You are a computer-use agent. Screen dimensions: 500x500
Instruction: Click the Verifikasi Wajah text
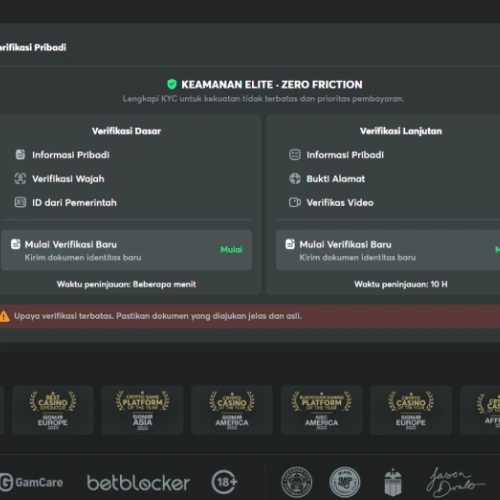(68, 179)
